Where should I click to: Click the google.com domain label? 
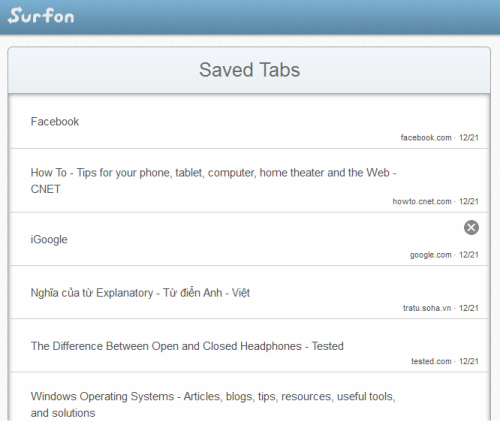pyautogui.click(x=430, y=255)
